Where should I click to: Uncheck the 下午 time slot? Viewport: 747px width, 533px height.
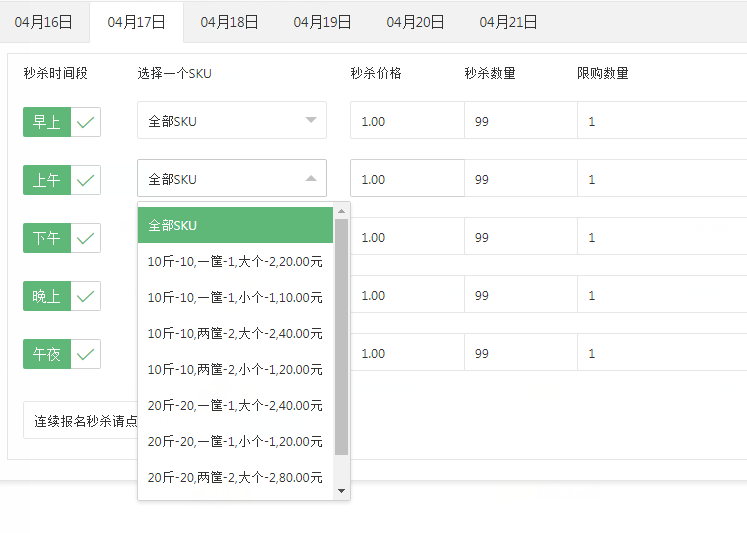(x=62, y=238)
